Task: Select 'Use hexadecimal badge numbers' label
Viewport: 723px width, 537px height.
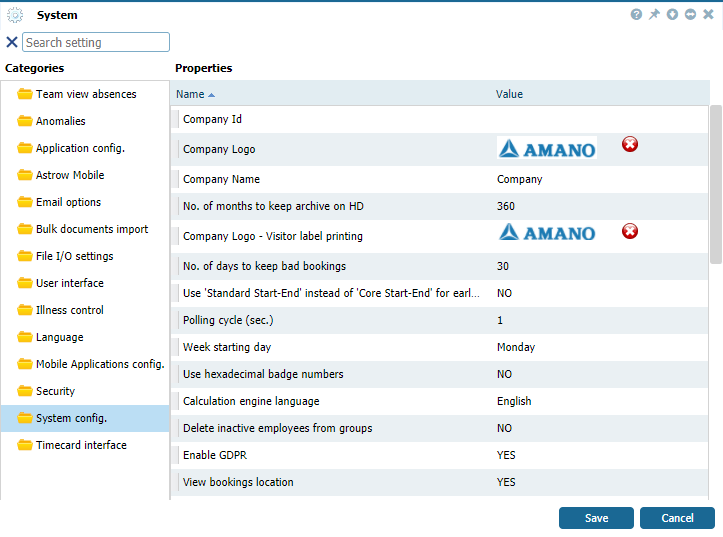Action: click(263, 374)
